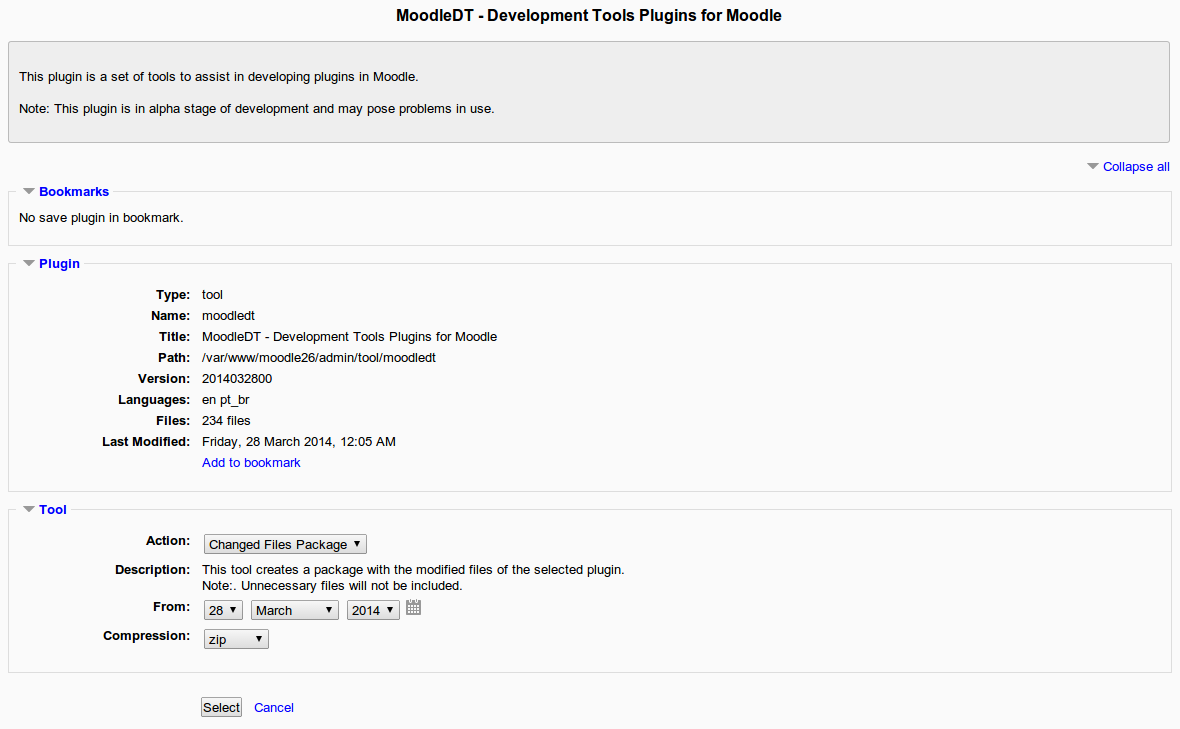
Task: Click the dropdown arrow on the day selector
Action: coord(232,609)
